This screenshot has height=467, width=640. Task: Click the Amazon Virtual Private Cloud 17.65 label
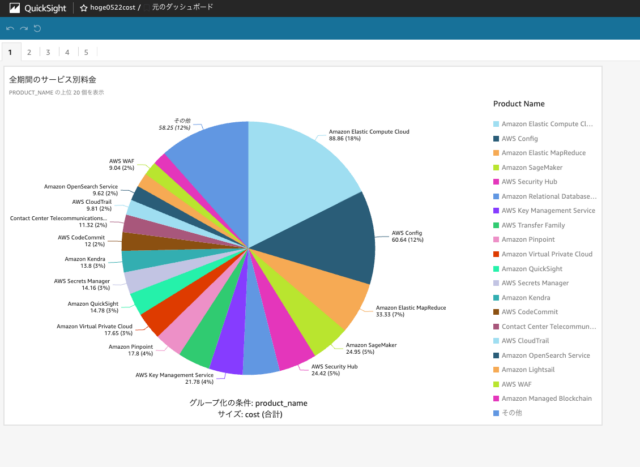(x=95, y=329)
